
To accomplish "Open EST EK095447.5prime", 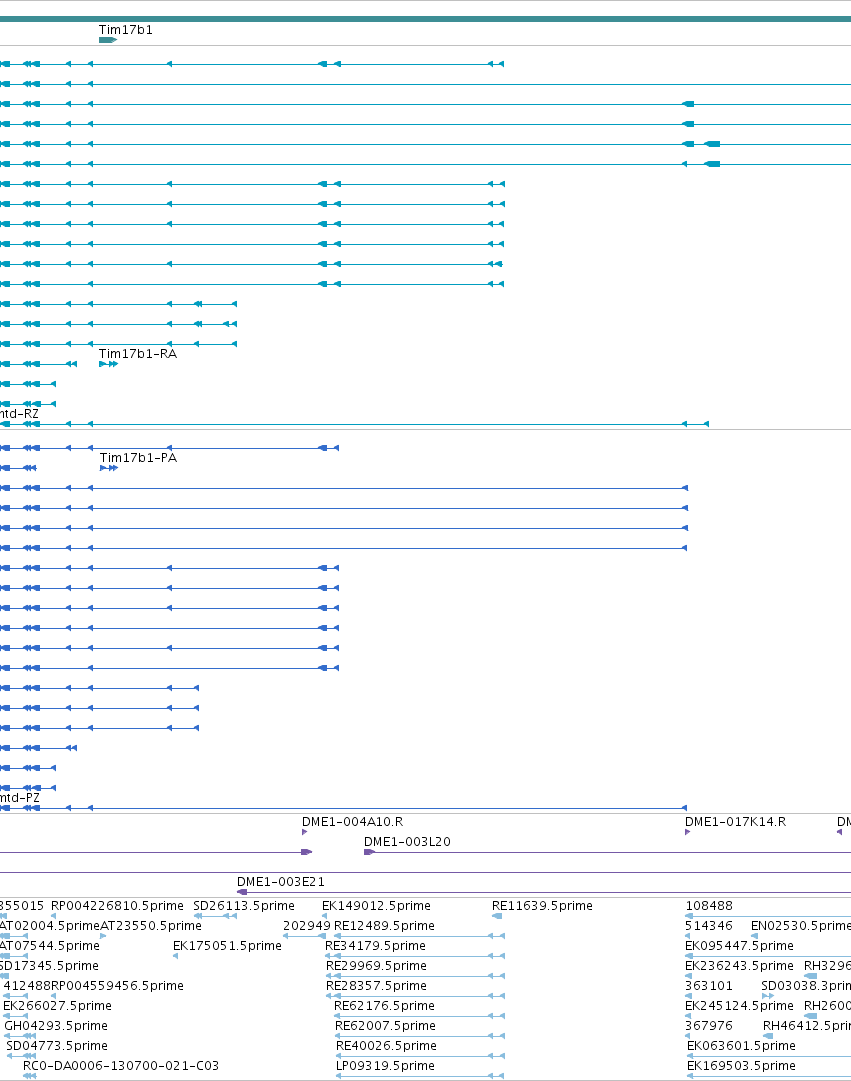I will click(739, 946).
